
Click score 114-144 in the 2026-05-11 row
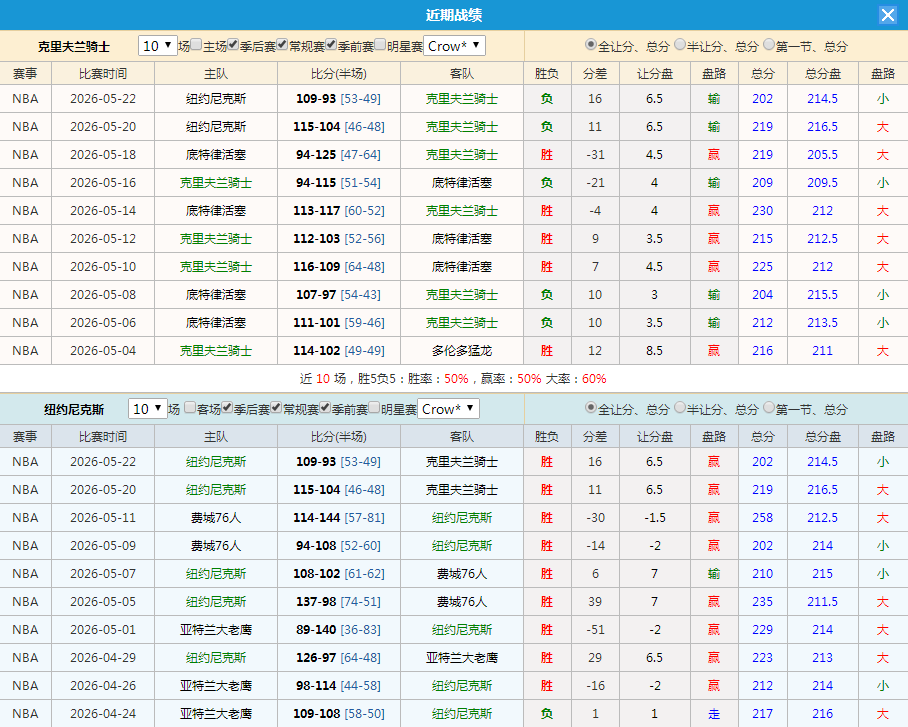click(x=316, y=518)
